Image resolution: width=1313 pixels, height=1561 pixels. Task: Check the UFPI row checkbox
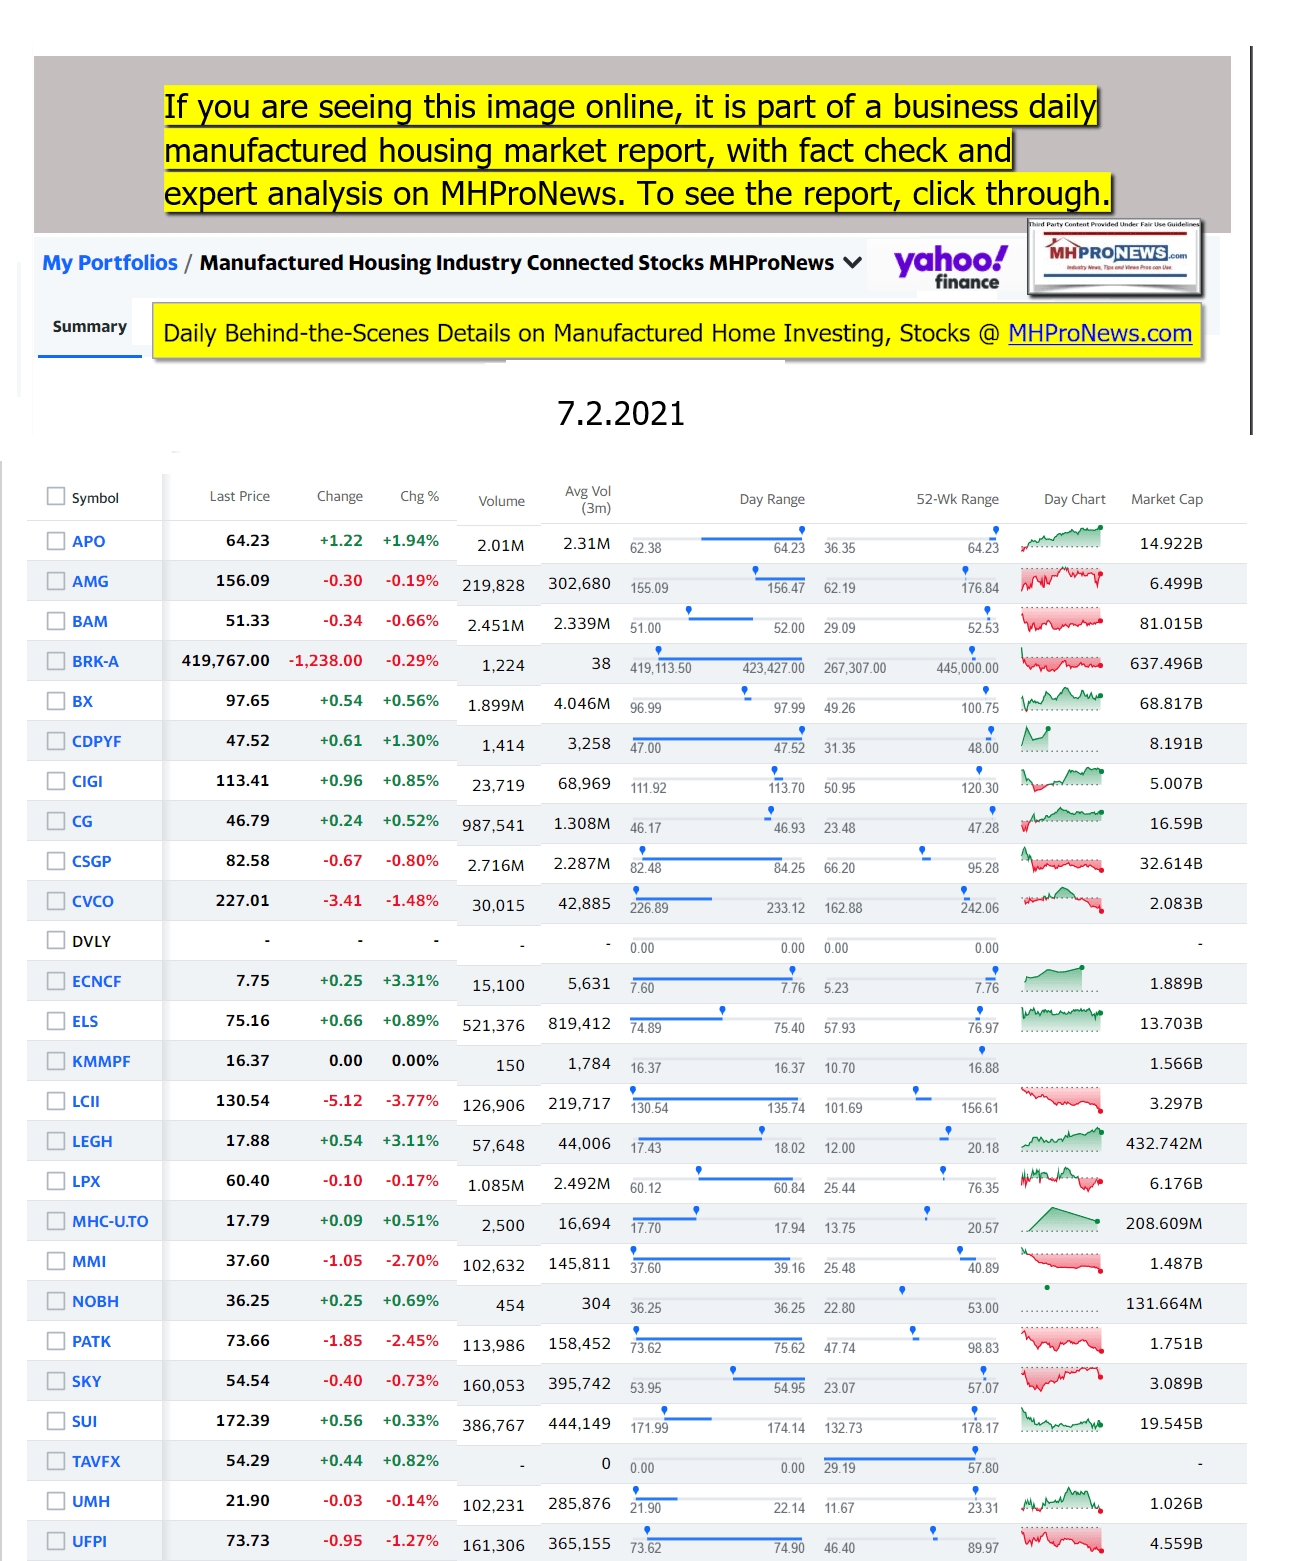coord(56,1541)
